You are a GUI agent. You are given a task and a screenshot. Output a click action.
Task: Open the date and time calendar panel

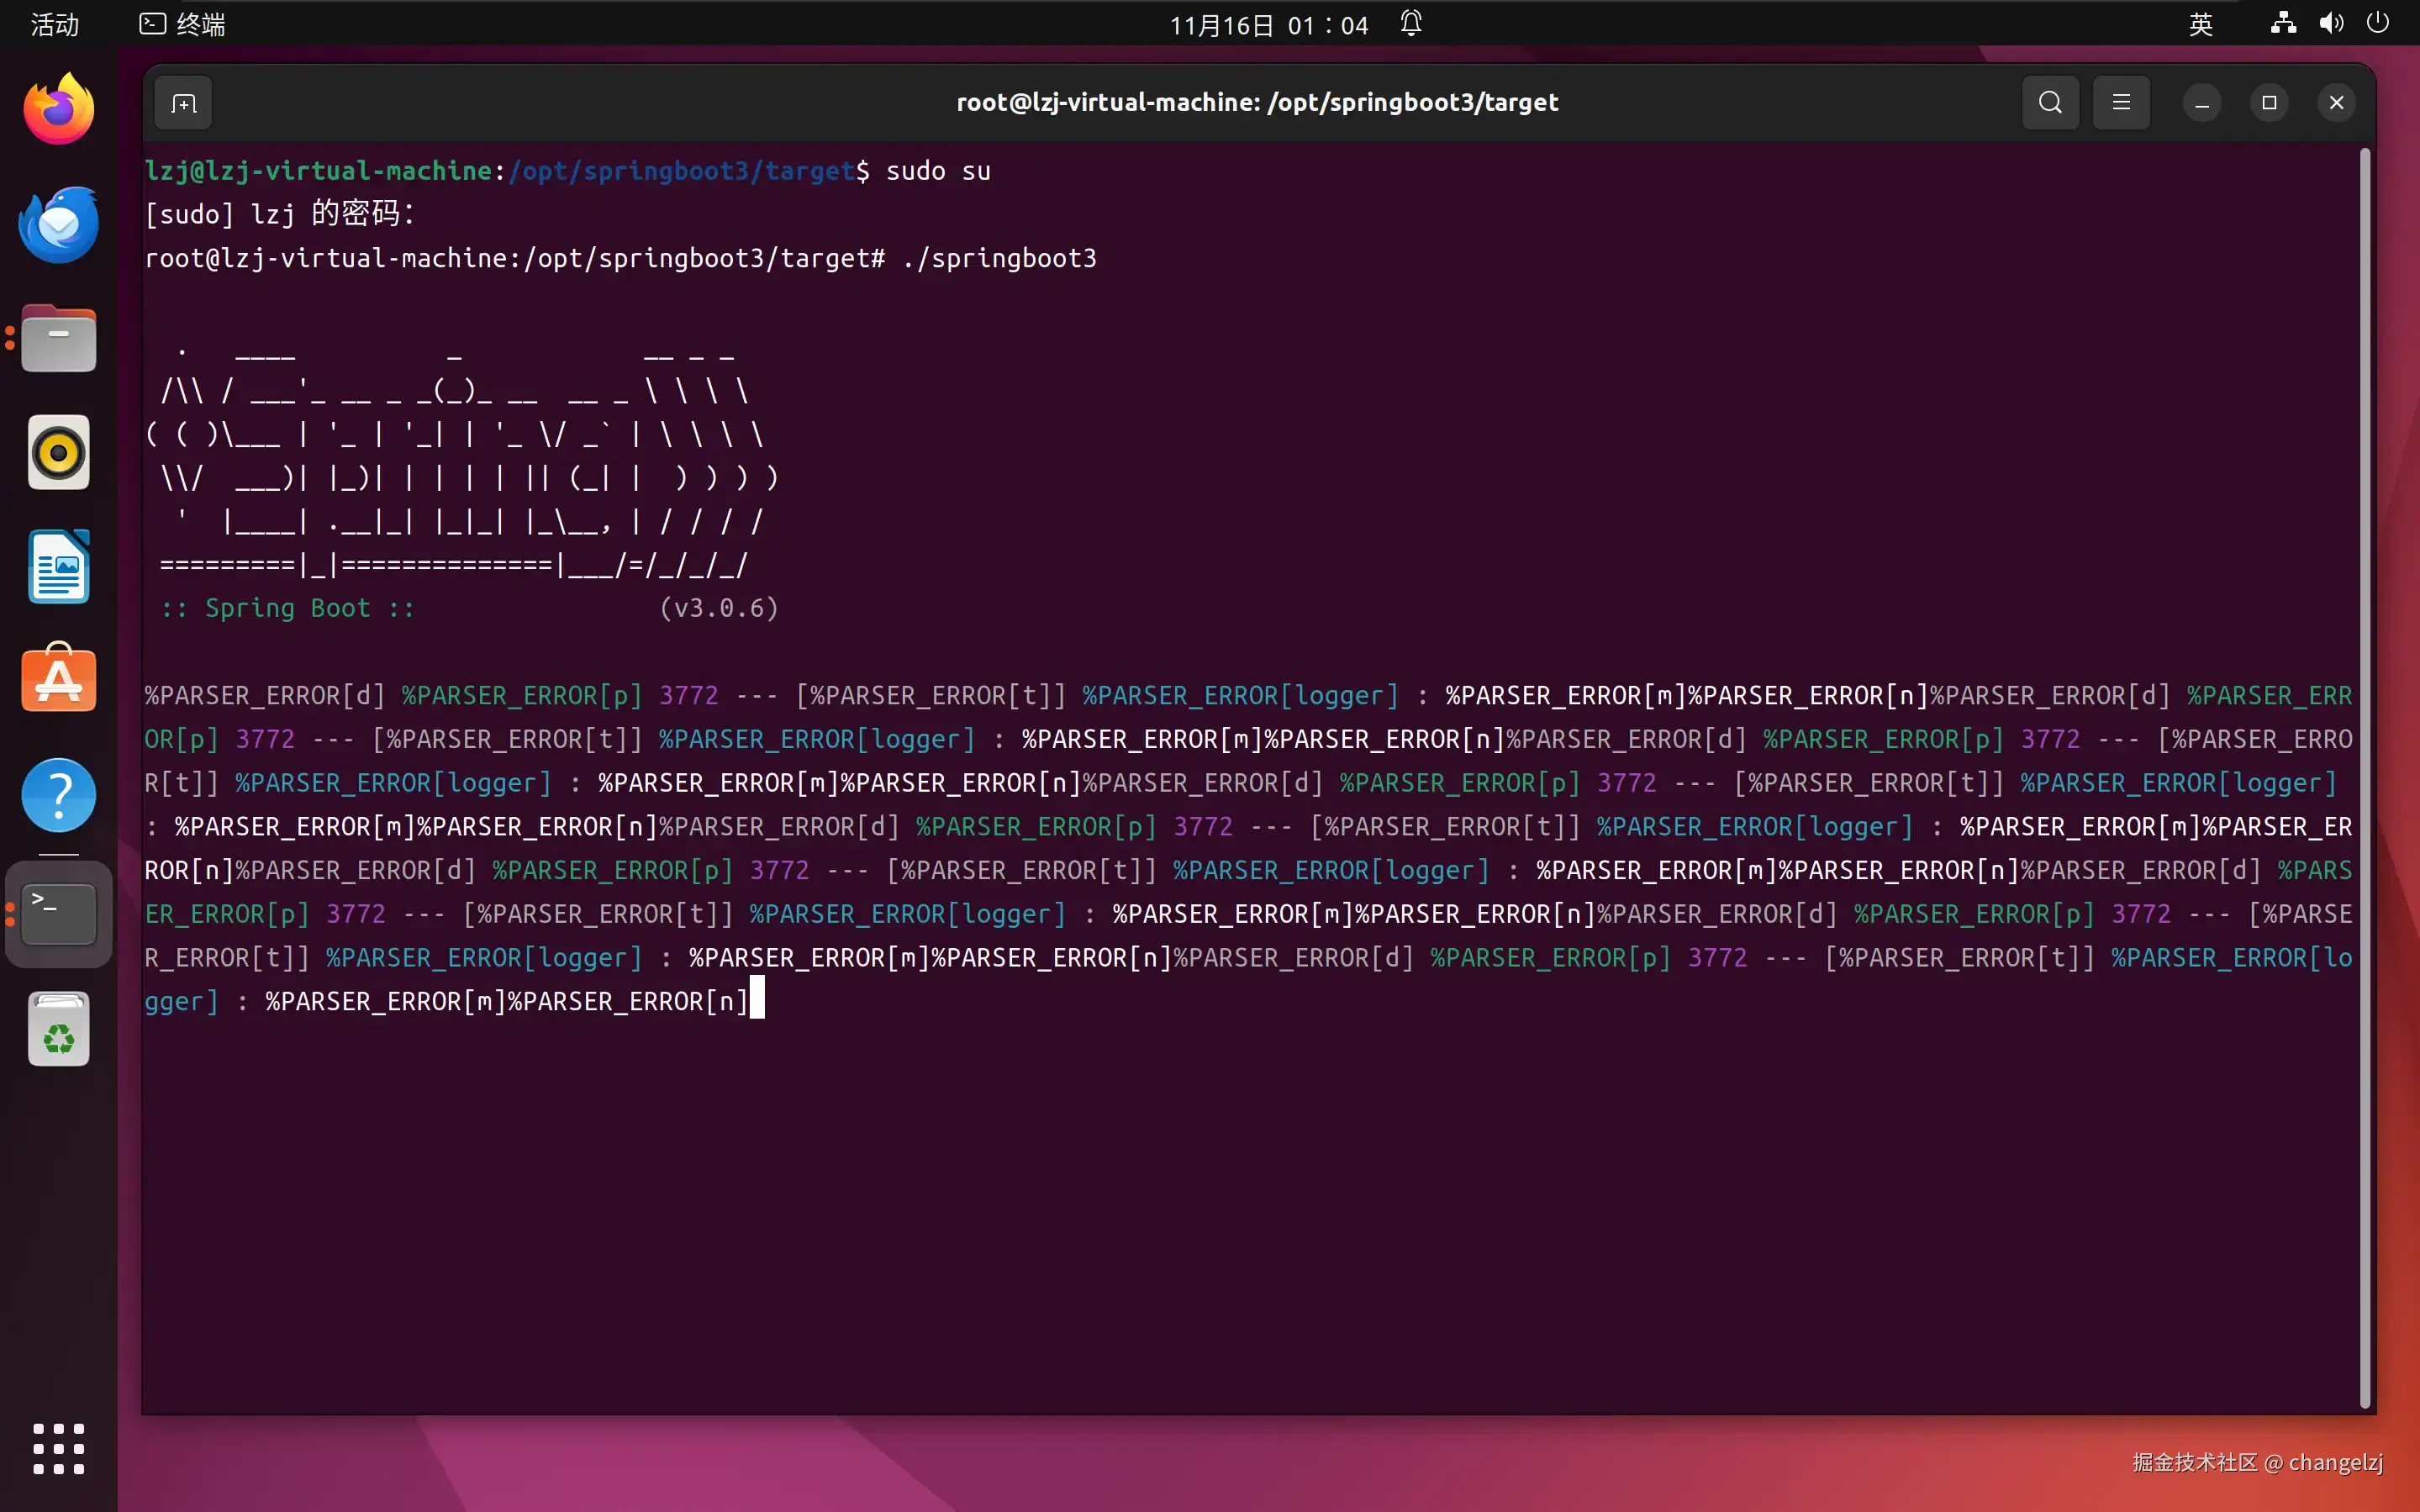(x=1268, y=24)
